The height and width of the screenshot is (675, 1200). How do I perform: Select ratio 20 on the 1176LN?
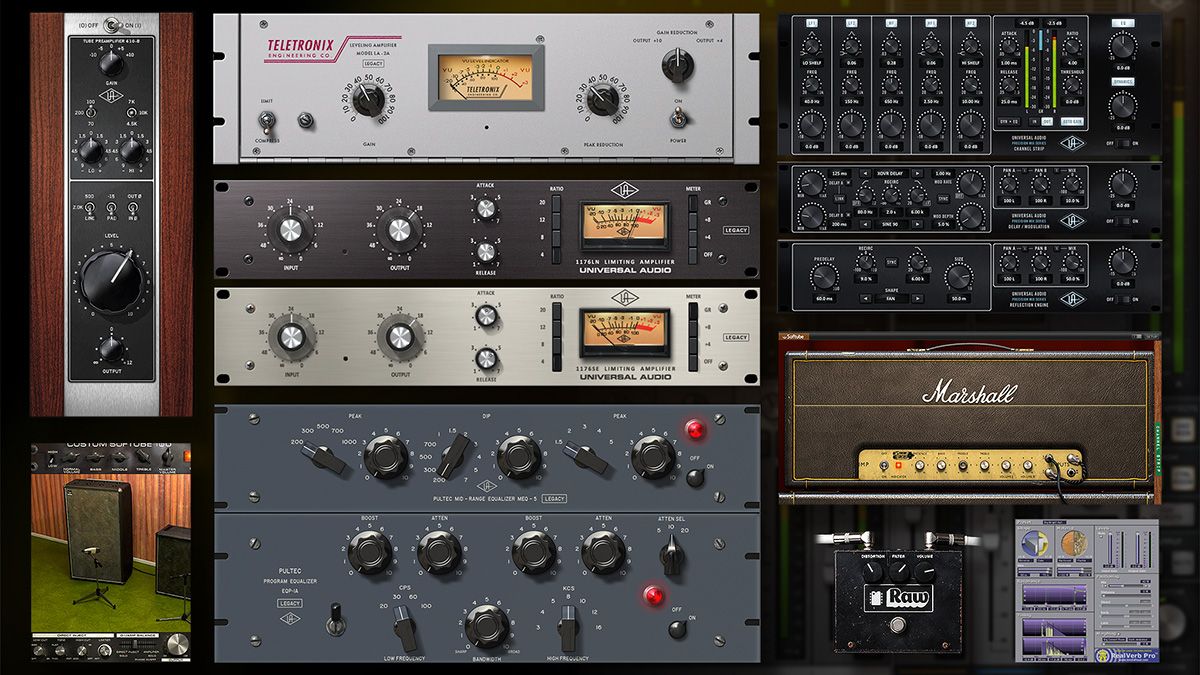557,205
